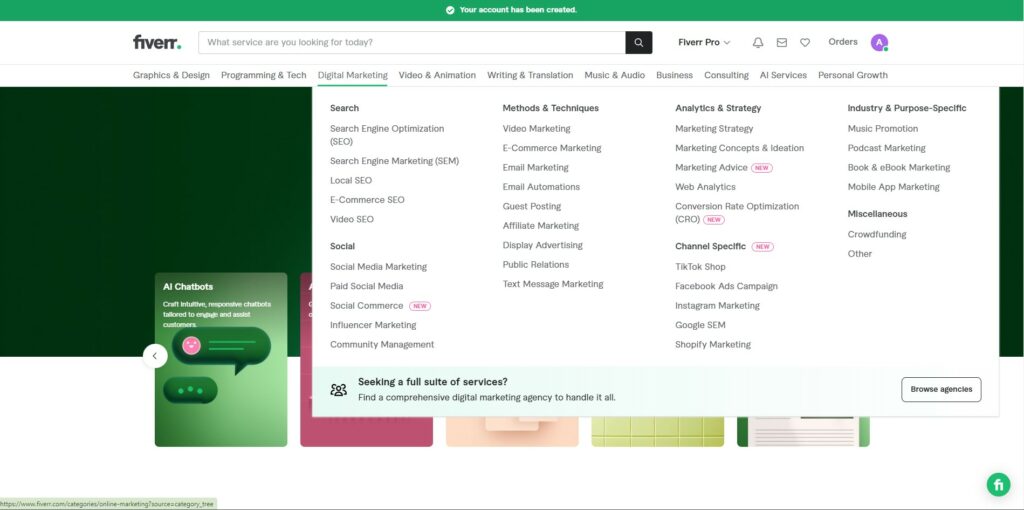Open the AI Services category
Viewport: 1024px width, 510px height.
click(x=783, y=75)
